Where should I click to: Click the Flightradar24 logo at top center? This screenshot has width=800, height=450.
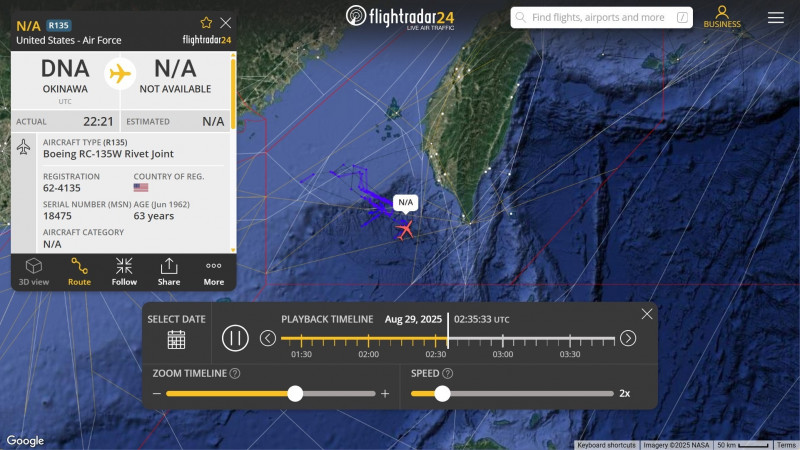400,17
